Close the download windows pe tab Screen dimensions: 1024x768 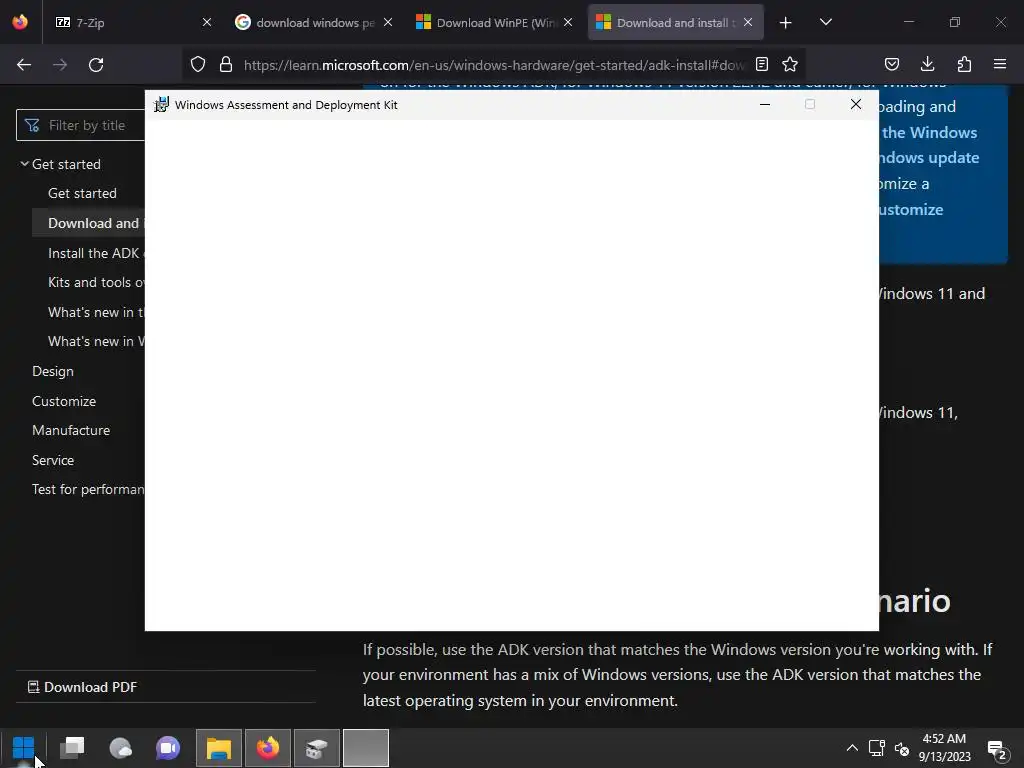pyautogui.click(x=388, y=22)
